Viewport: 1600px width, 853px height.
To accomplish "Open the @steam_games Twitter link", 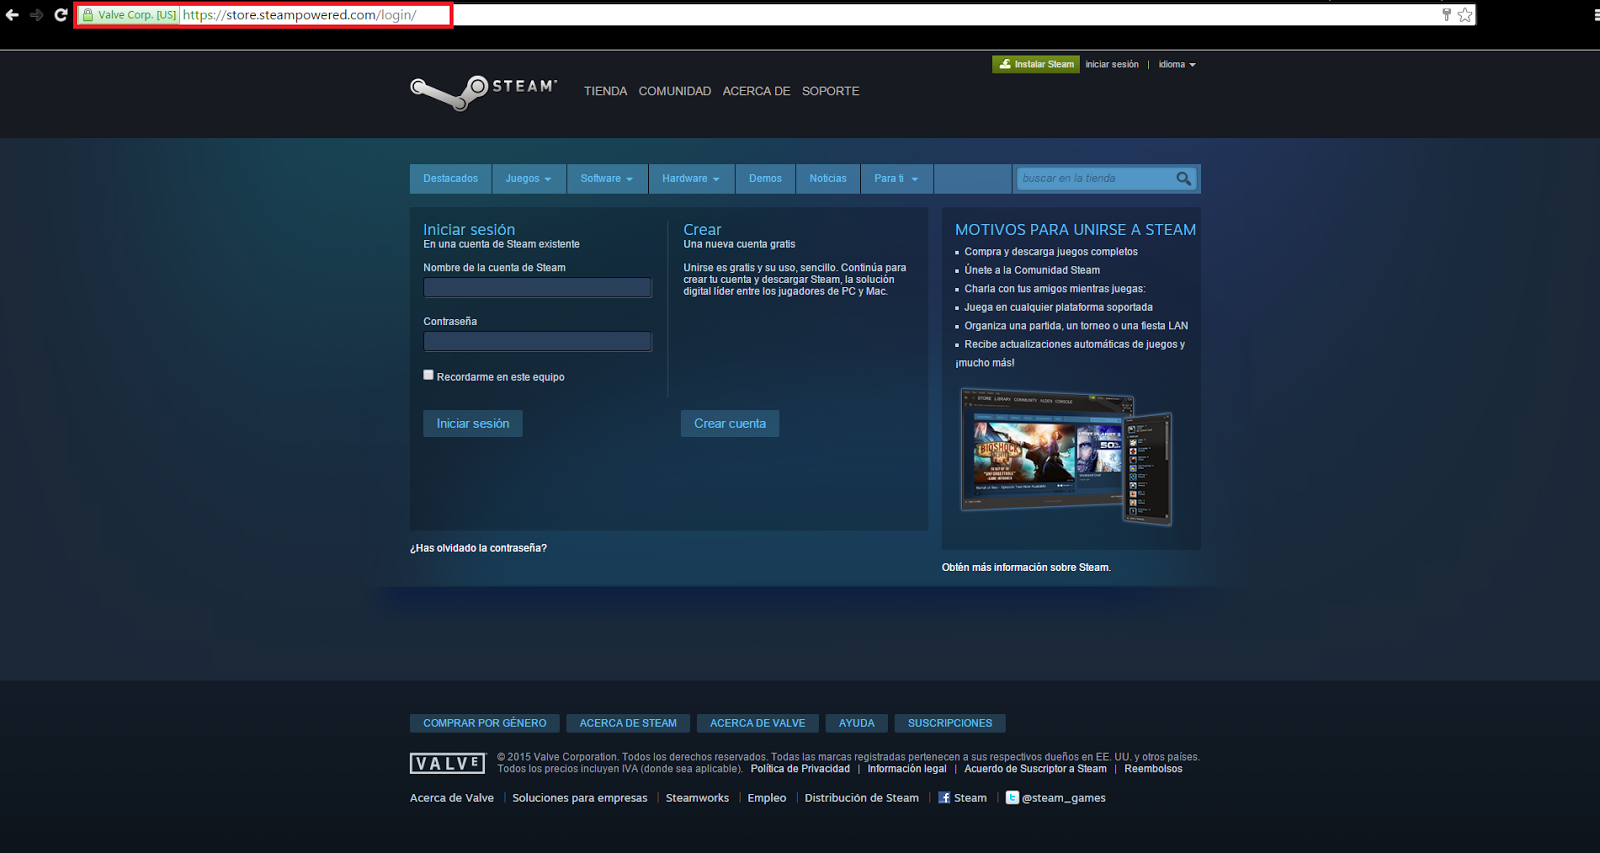I will (1056, 798).
